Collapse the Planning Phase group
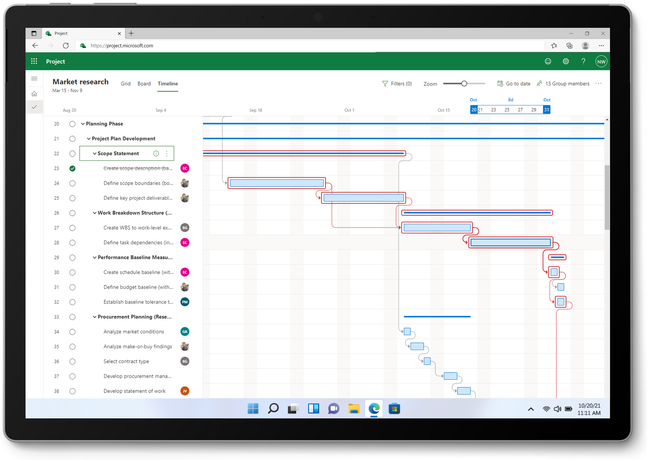 (x=82, y=124)
